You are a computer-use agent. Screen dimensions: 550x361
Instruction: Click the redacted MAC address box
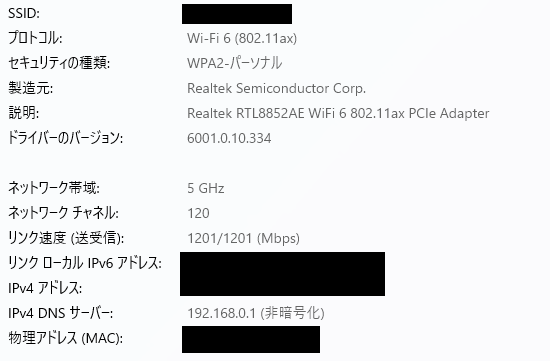coord(251,339)
